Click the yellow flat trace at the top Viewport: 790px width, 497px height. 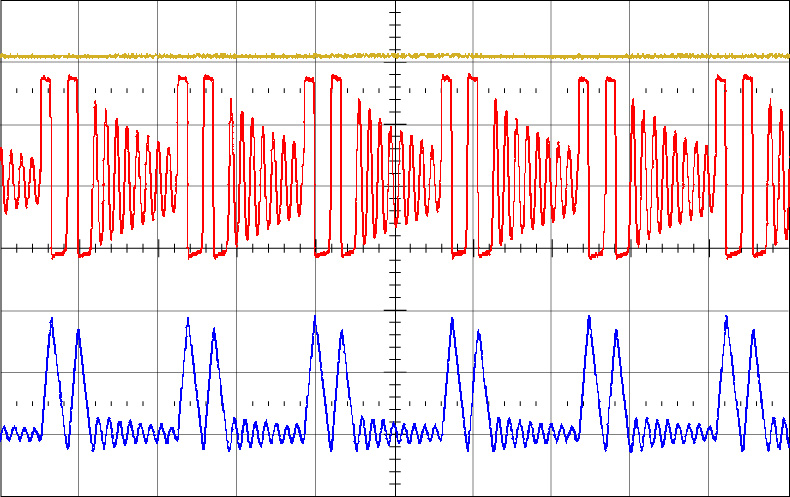[x=200, y=56]
